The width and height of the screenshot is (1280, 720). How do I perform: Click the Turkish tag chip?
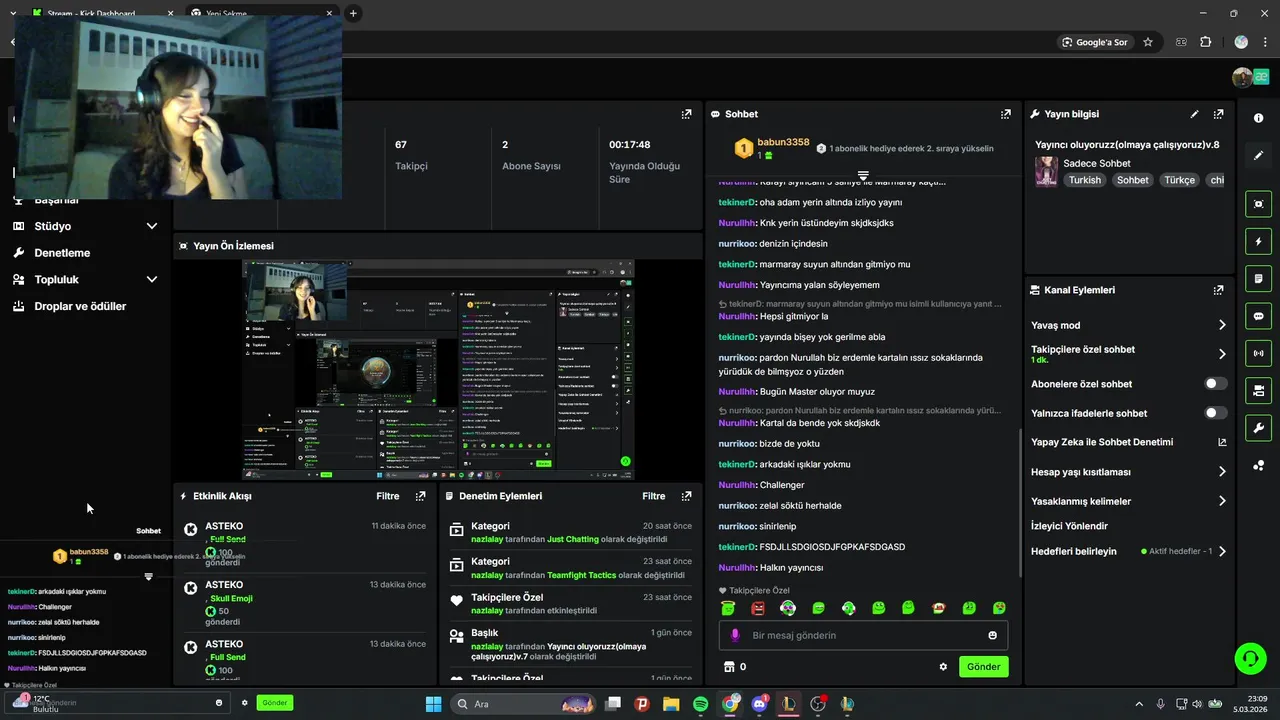[1084, 180]
